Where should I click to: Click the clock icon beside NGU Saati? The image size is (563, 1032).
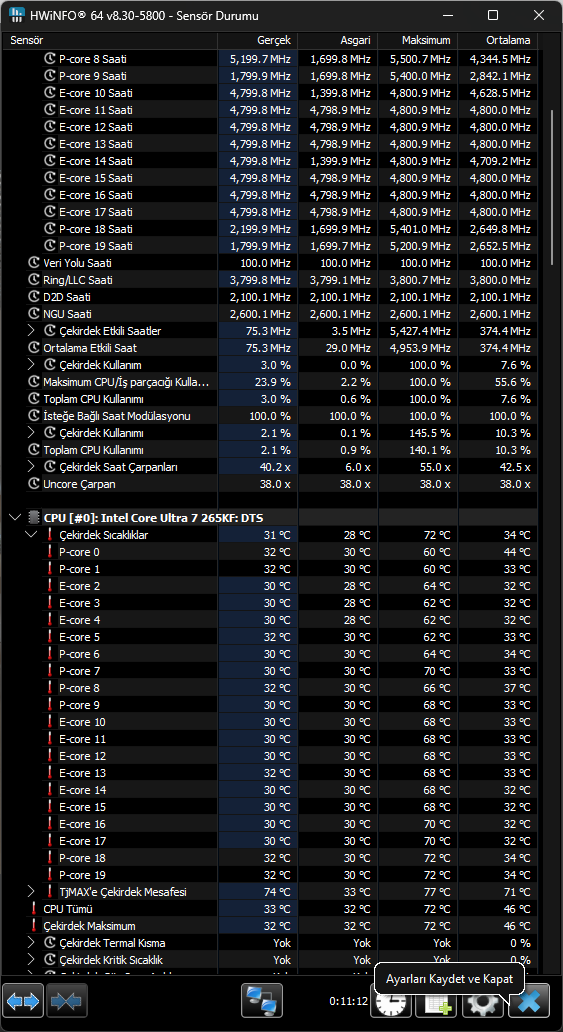pyautogui.click(x=34, y=314)
